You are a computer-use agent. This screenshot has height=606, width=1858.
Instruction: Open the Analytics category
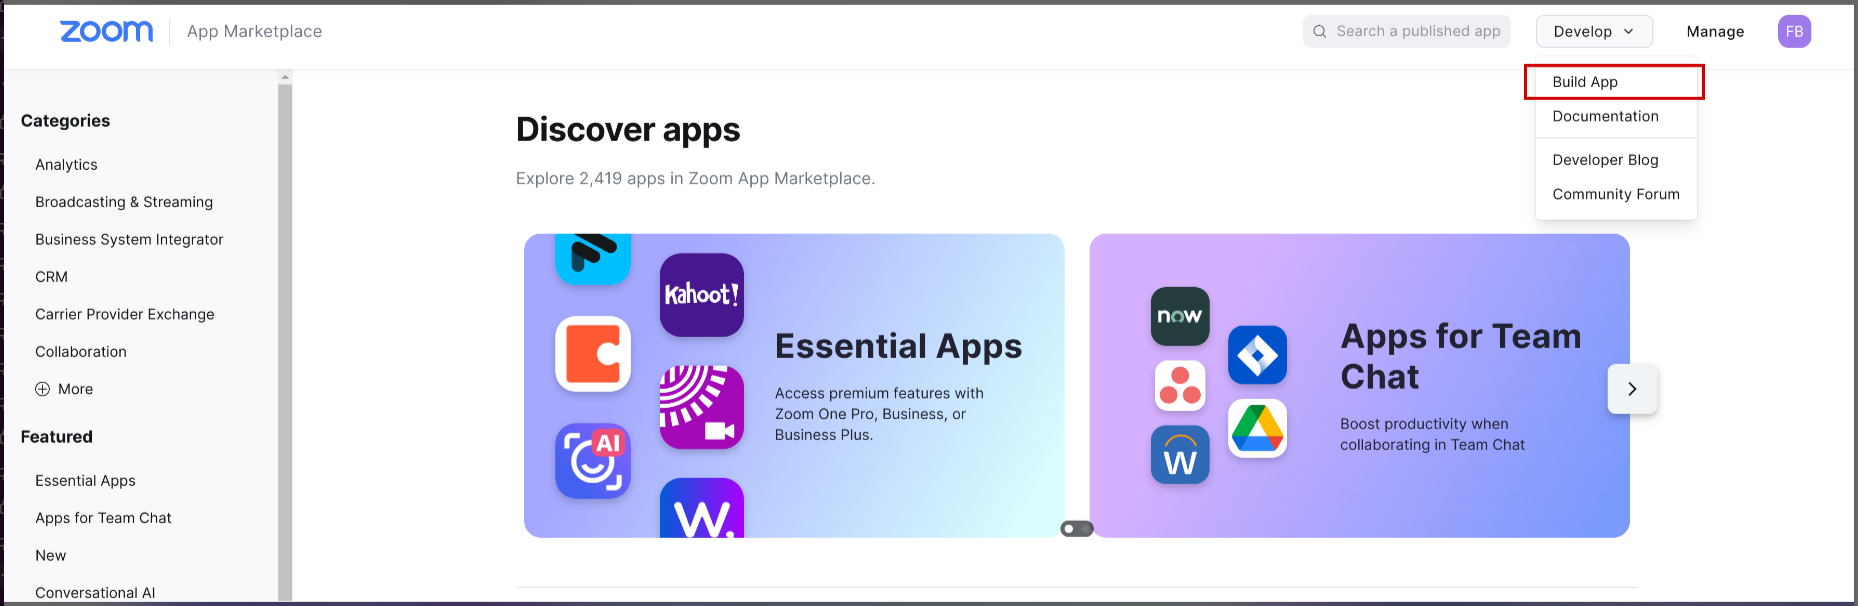point(66,164)
